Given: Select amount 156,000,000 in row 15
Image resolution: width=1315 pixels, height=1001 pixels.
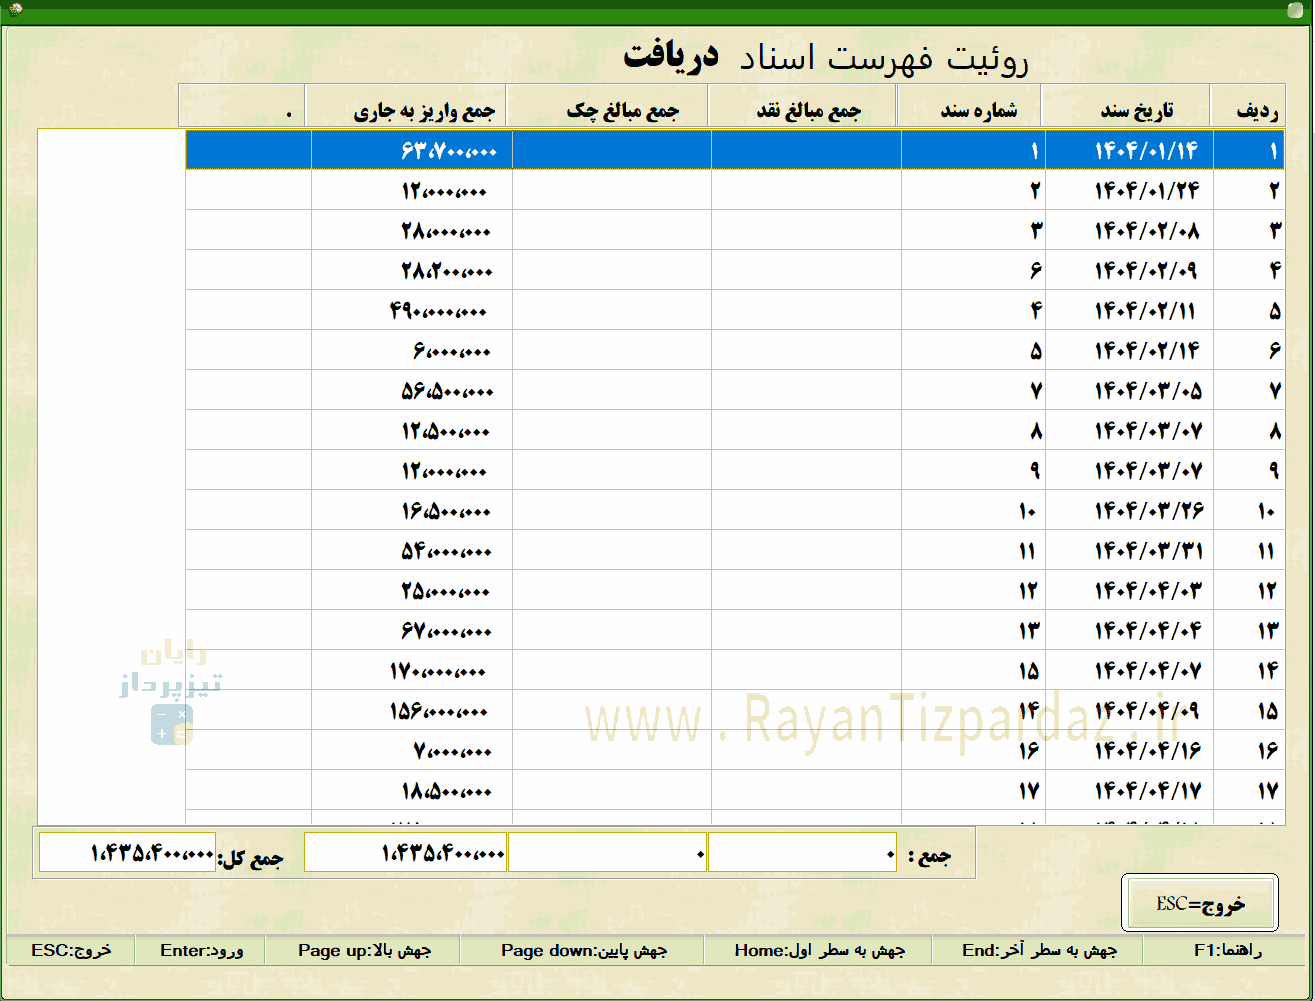Looking at the screenshot, I should 412,710.
